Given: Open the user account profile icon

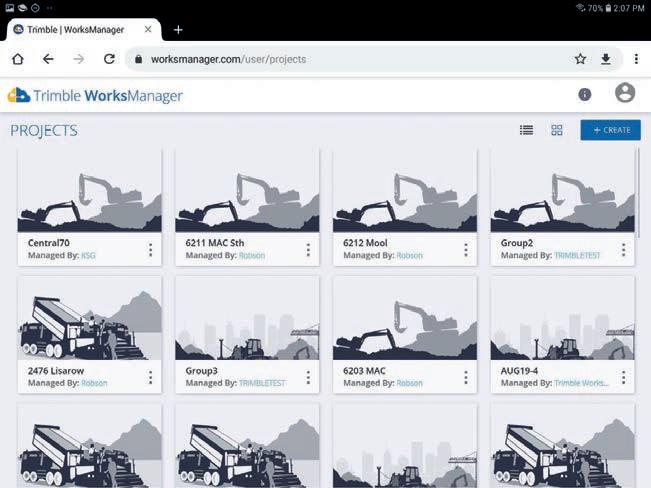Looking at the screenshot, I should click(x=625, y=93).
